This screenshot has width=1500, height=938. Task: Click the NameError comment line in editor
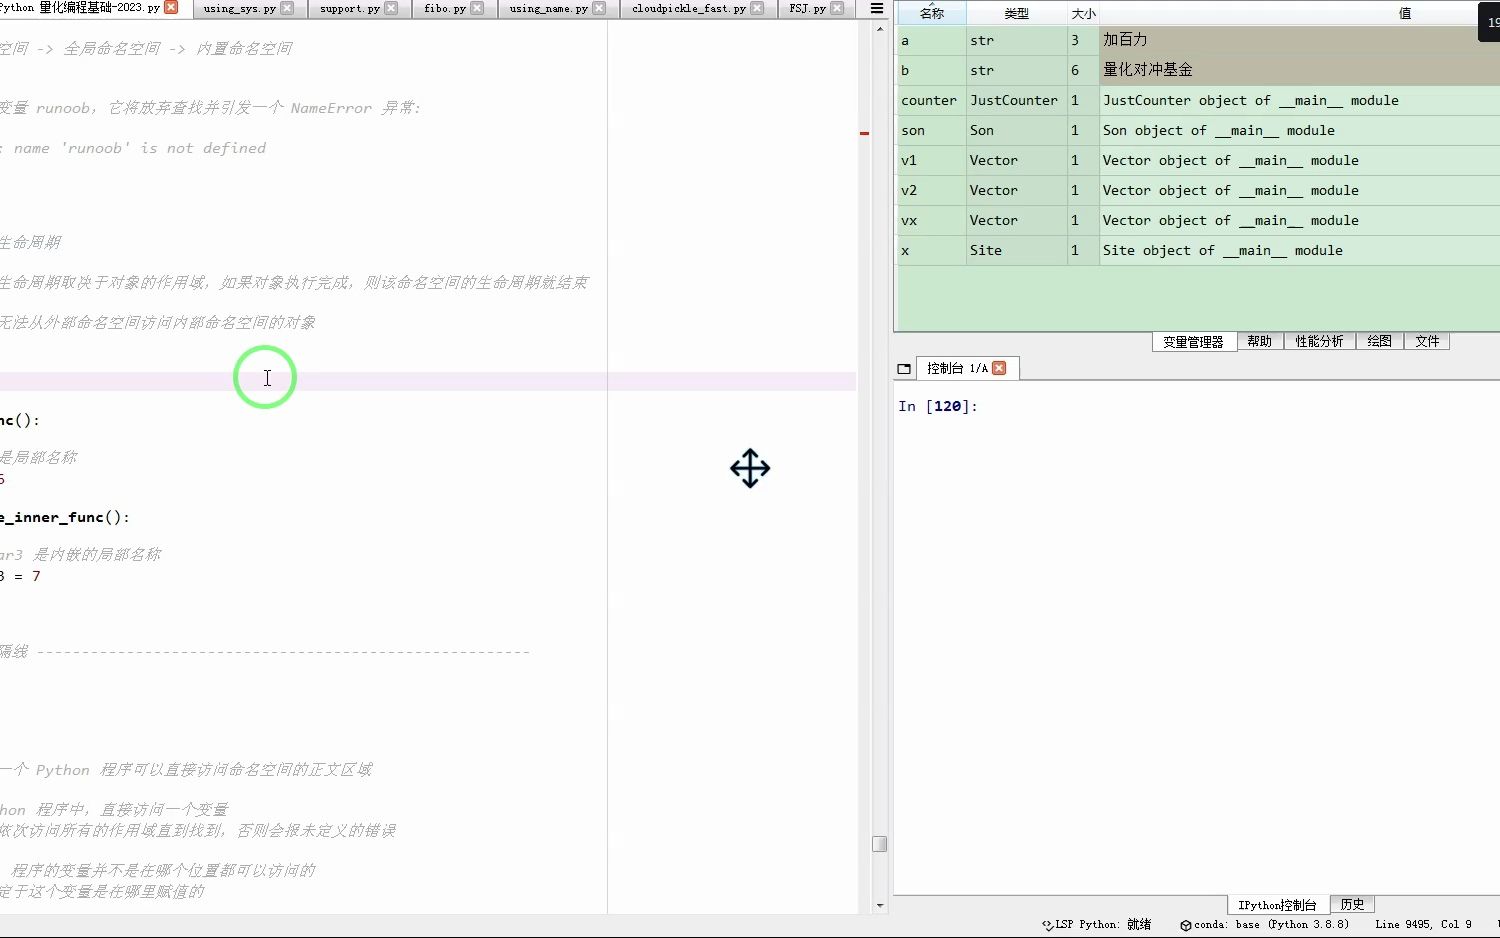point(210,108)
